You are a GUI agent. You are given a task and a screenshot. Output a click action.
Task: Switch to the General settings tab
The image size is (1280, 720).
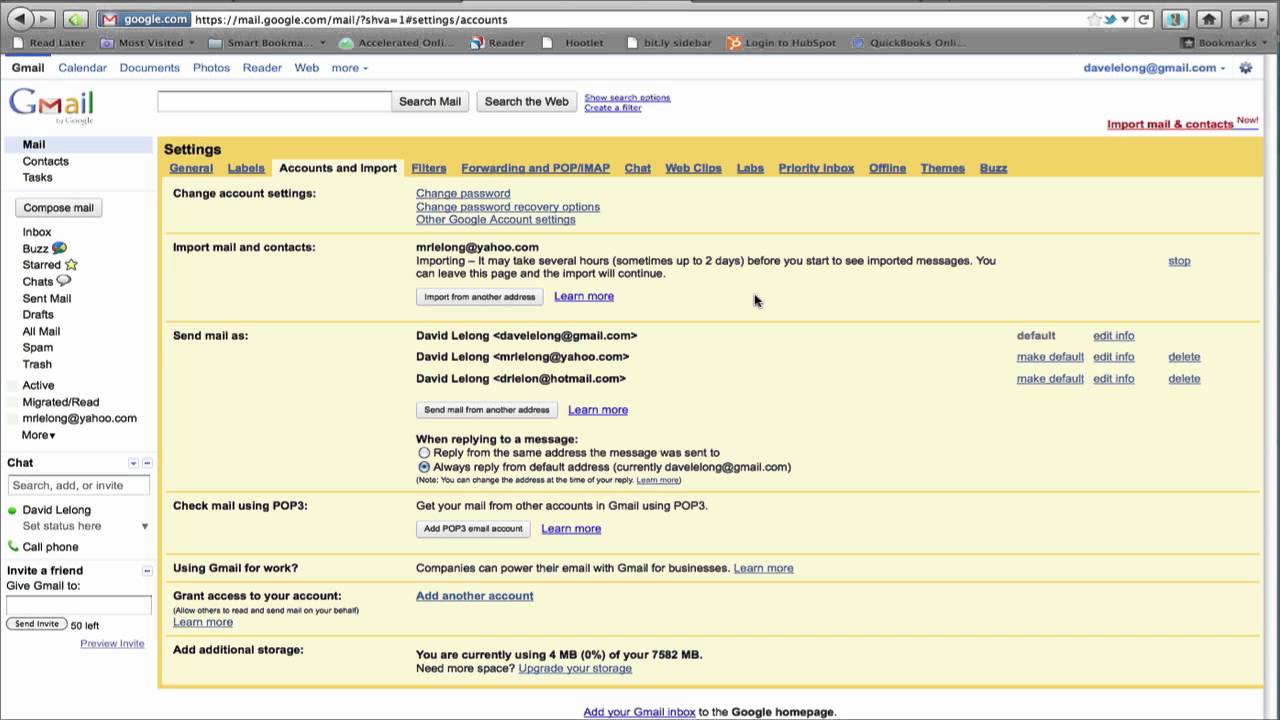click(x=191, y=168)
